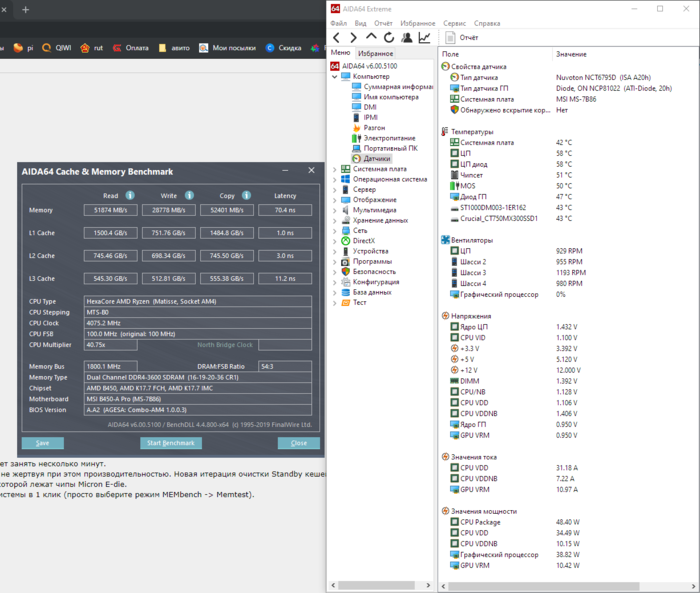This screenshot has height=593, width=700.
Task: Open авито bookmark in browser
Action: [174, 48]
